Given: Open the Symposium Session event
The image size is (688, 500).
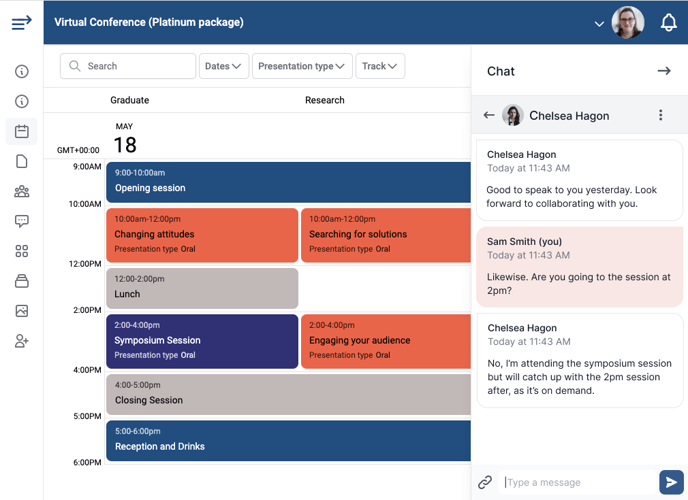Looking at the screenshot, I should tap(202, 341).
